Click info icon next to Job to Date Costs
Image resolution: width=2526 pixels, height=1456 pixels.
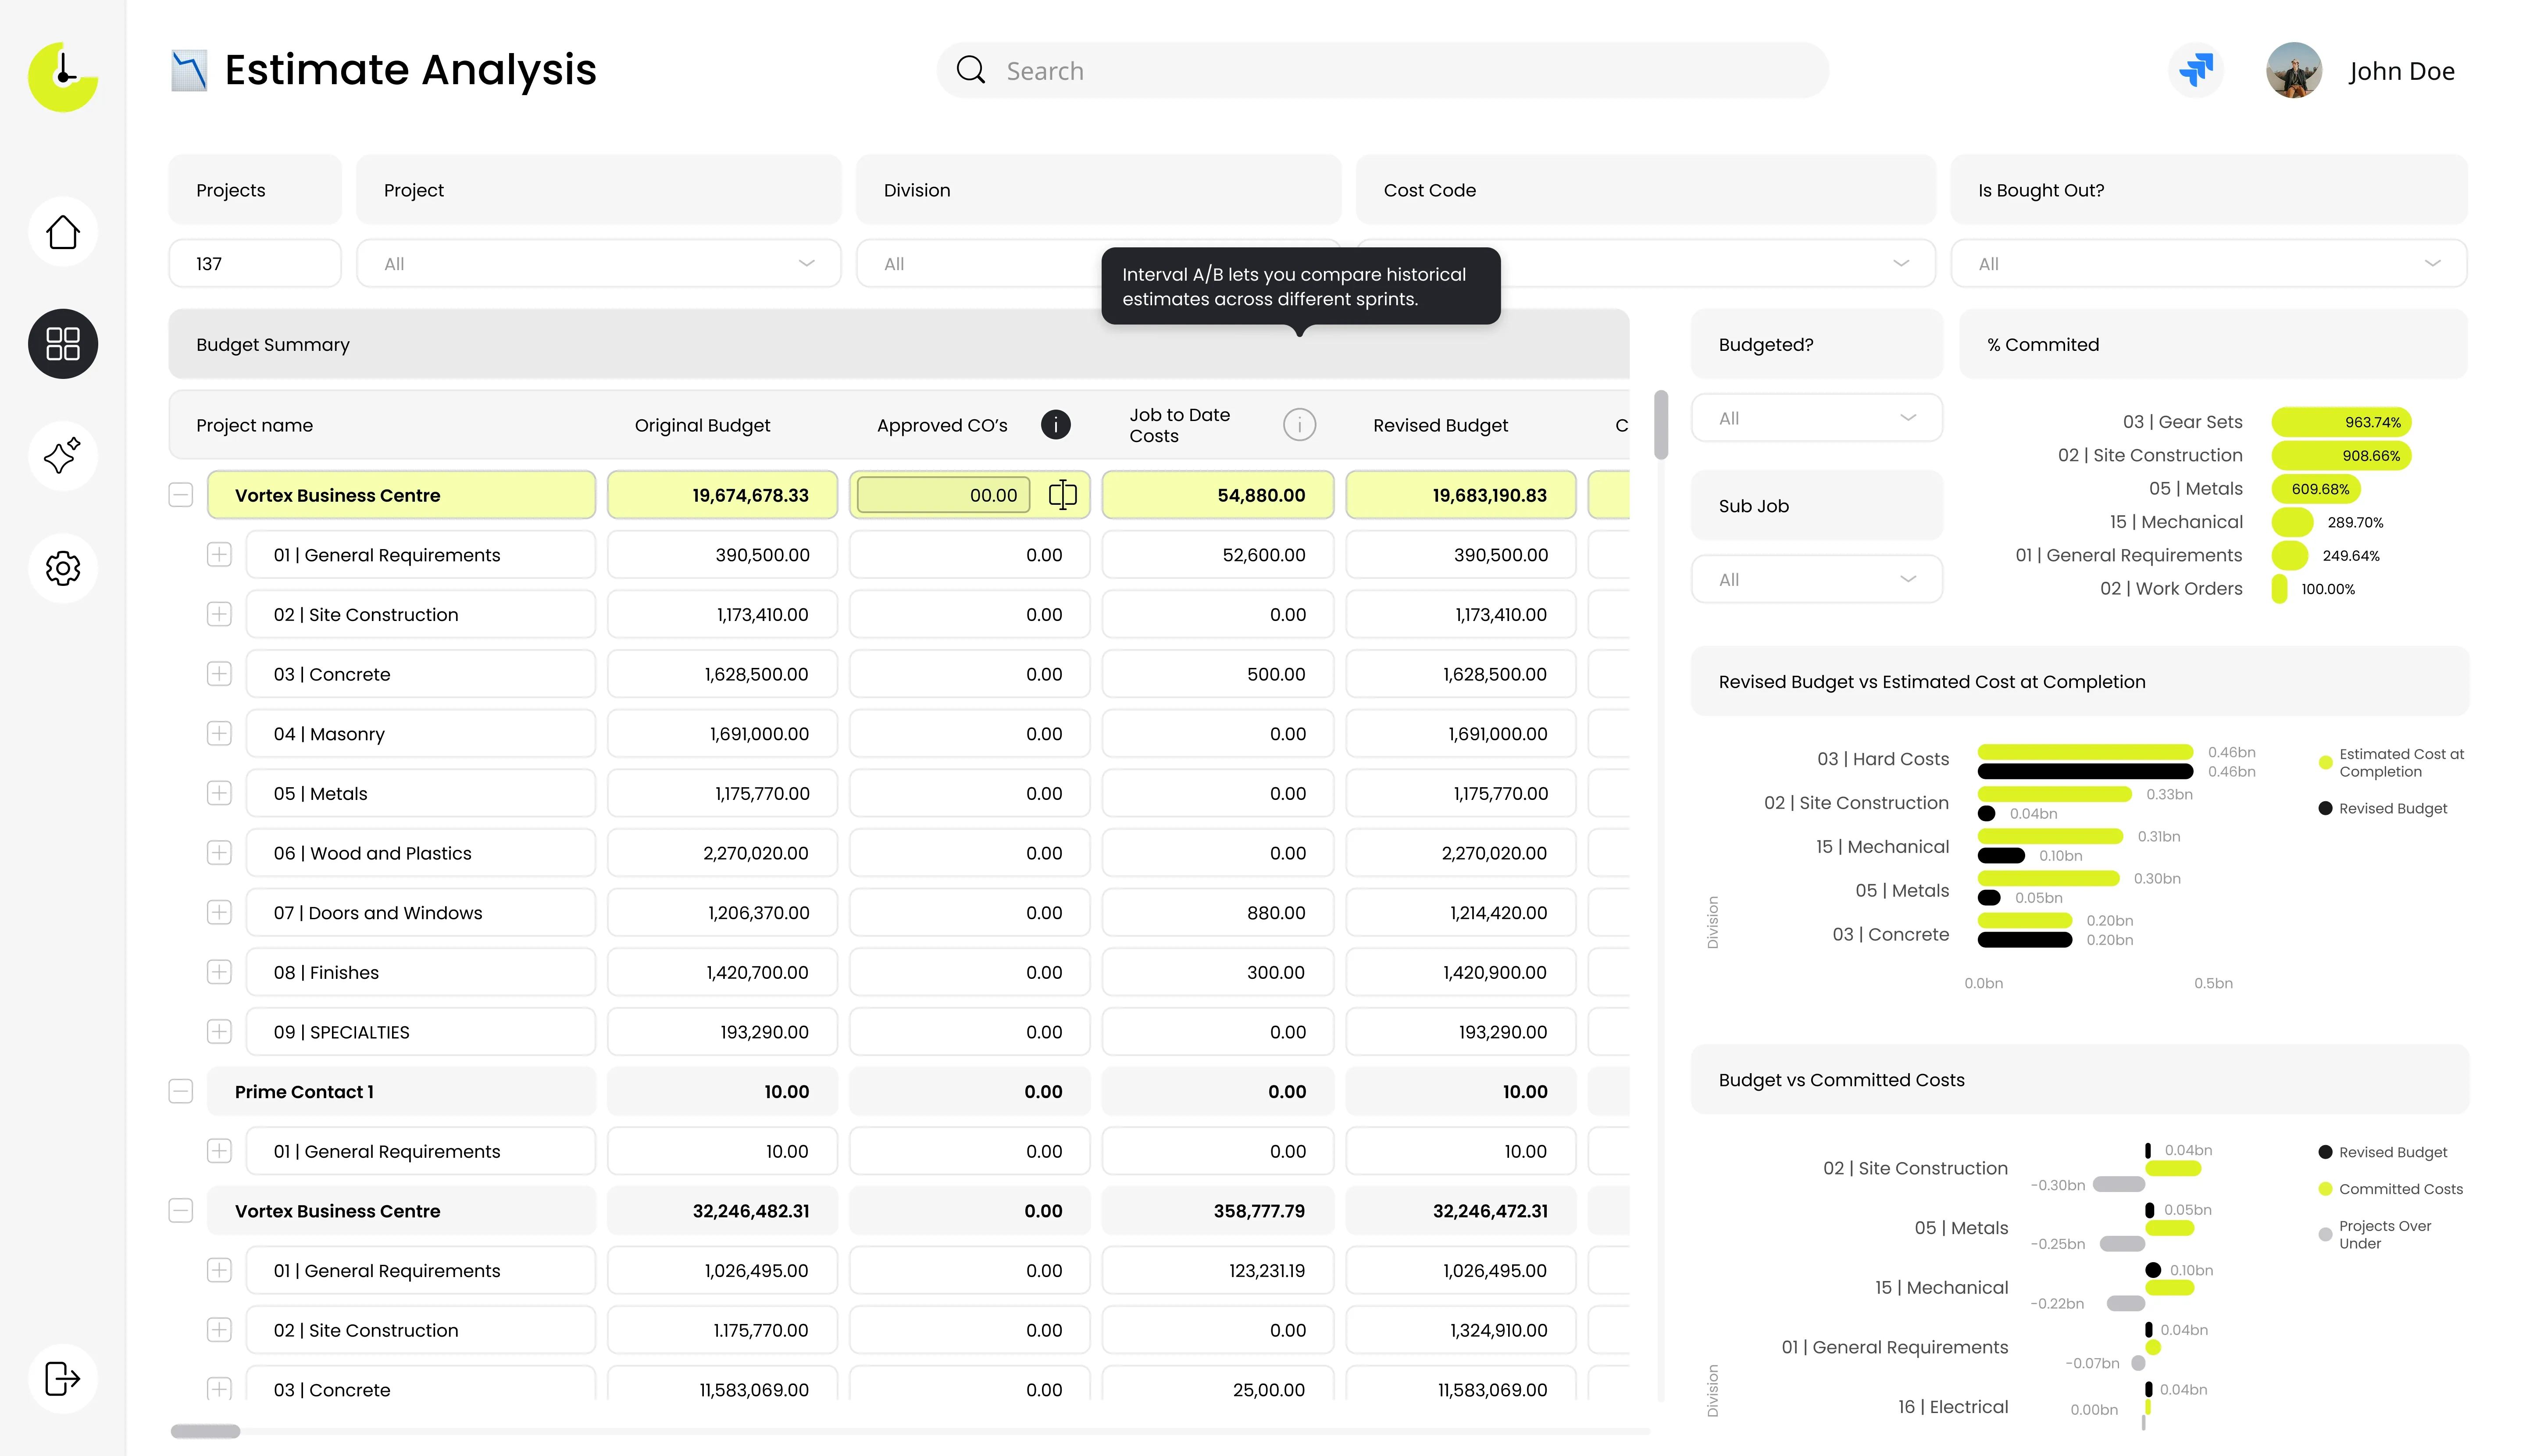pyautogui.click(x=1299, y=425)
